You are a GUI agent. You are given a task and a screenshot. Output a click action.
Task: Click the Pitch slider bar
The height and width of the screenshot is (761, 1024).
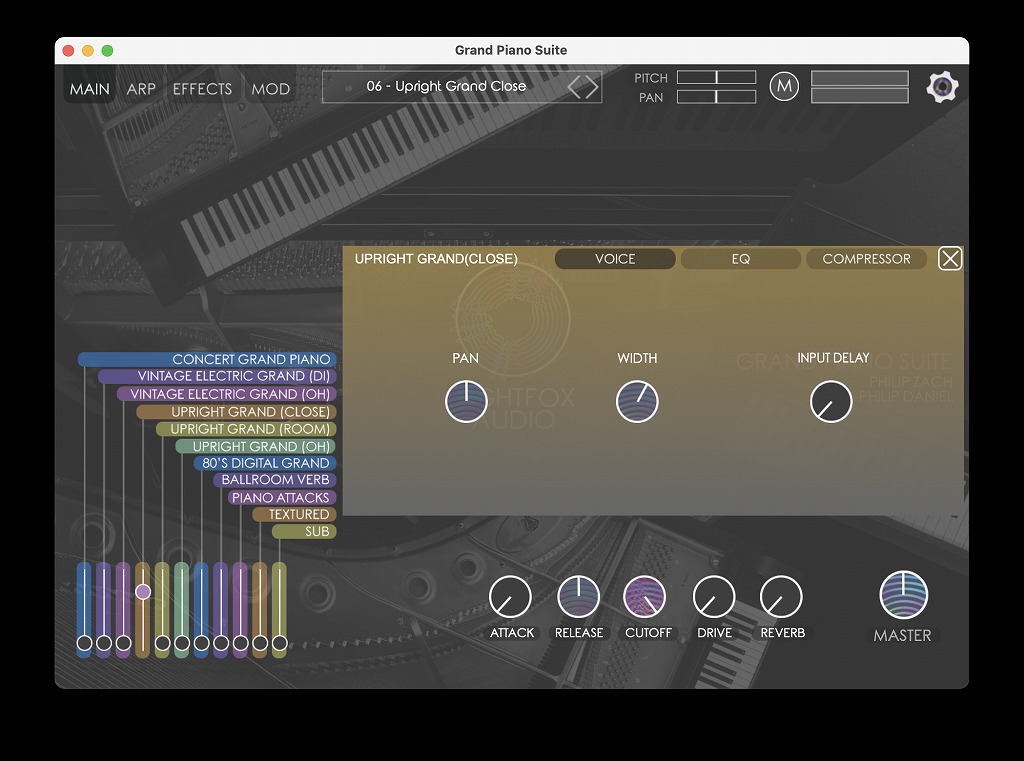(716, 77)
